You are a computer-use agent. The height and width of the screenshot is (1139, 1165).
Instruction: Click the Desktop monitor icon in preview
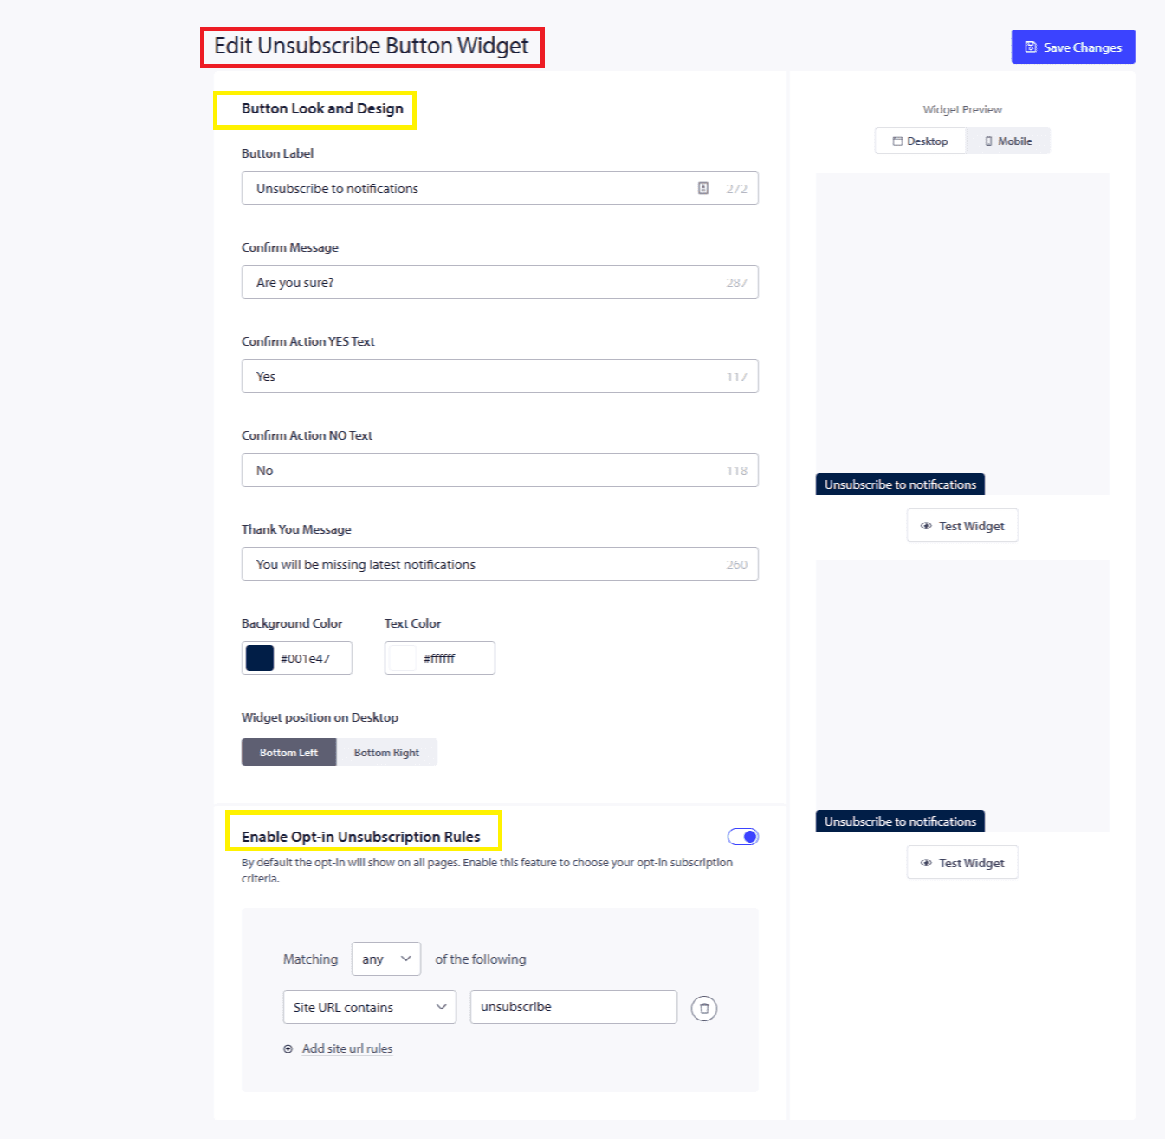click(x=897, y=141)
